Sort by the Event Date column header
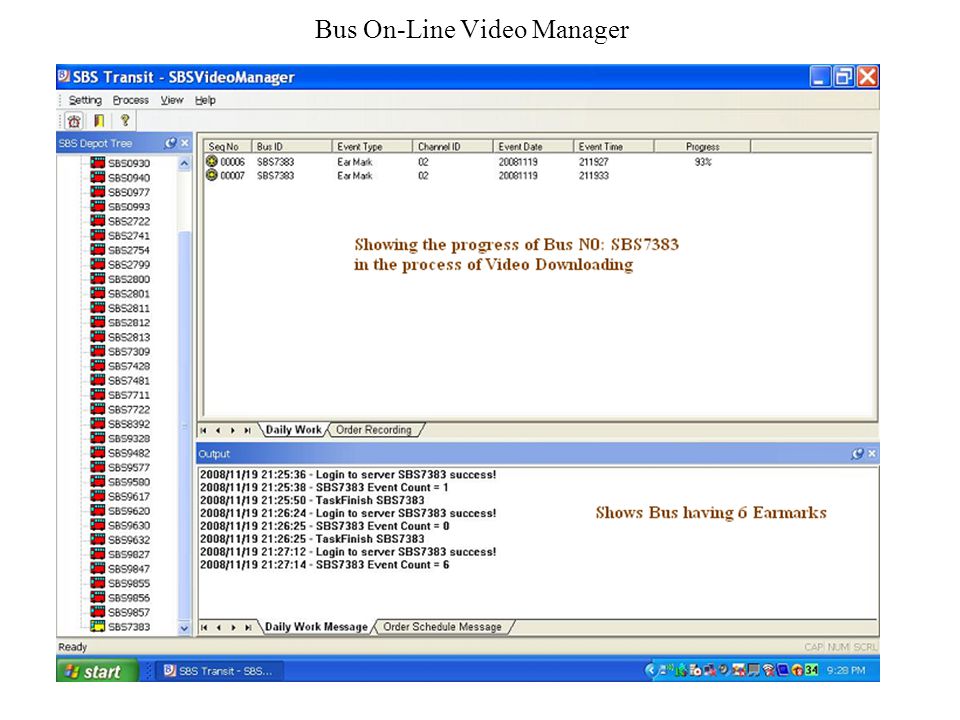This screenshot has height=720, width=960. point(533,146)
